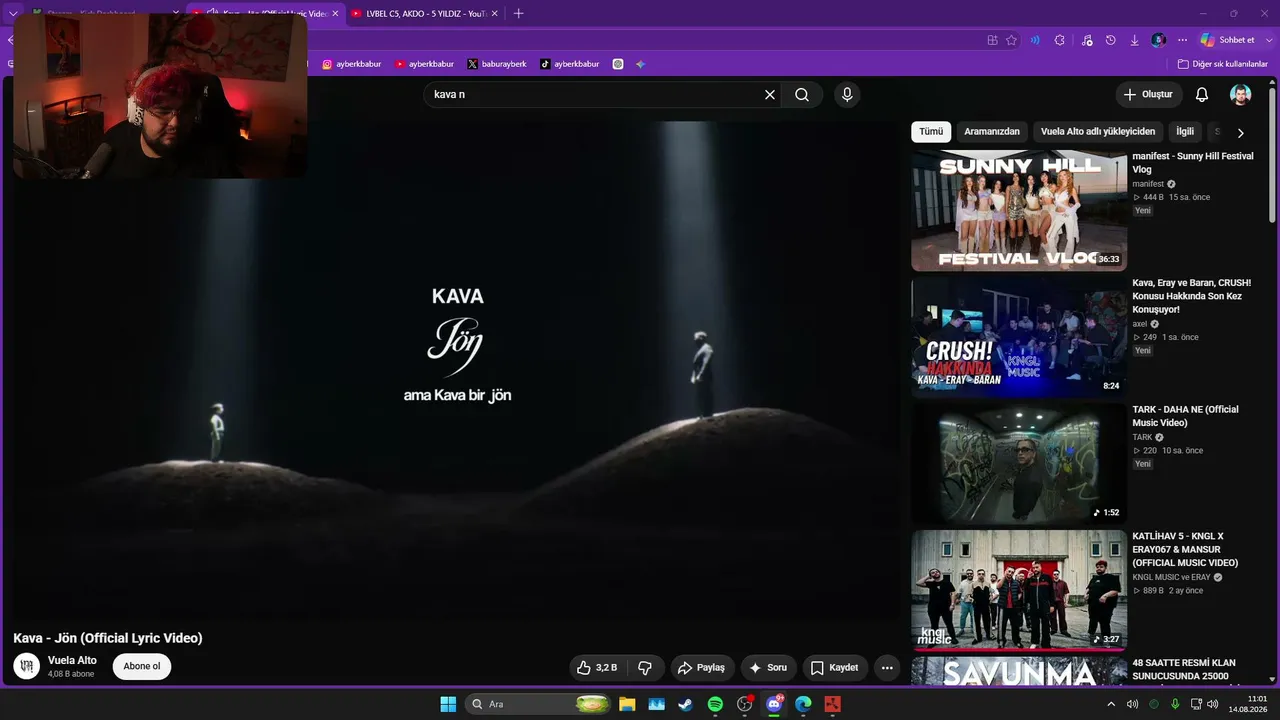Open the microphone tray icon
Viewport: 1280px width, 720px height.
click(1175, 704)
